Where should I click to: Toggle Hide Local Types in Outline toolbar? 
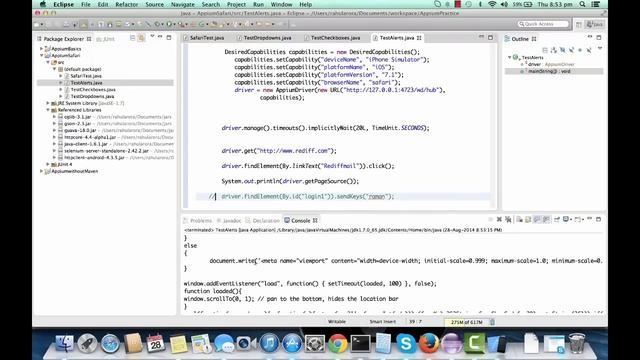point(589,50)
